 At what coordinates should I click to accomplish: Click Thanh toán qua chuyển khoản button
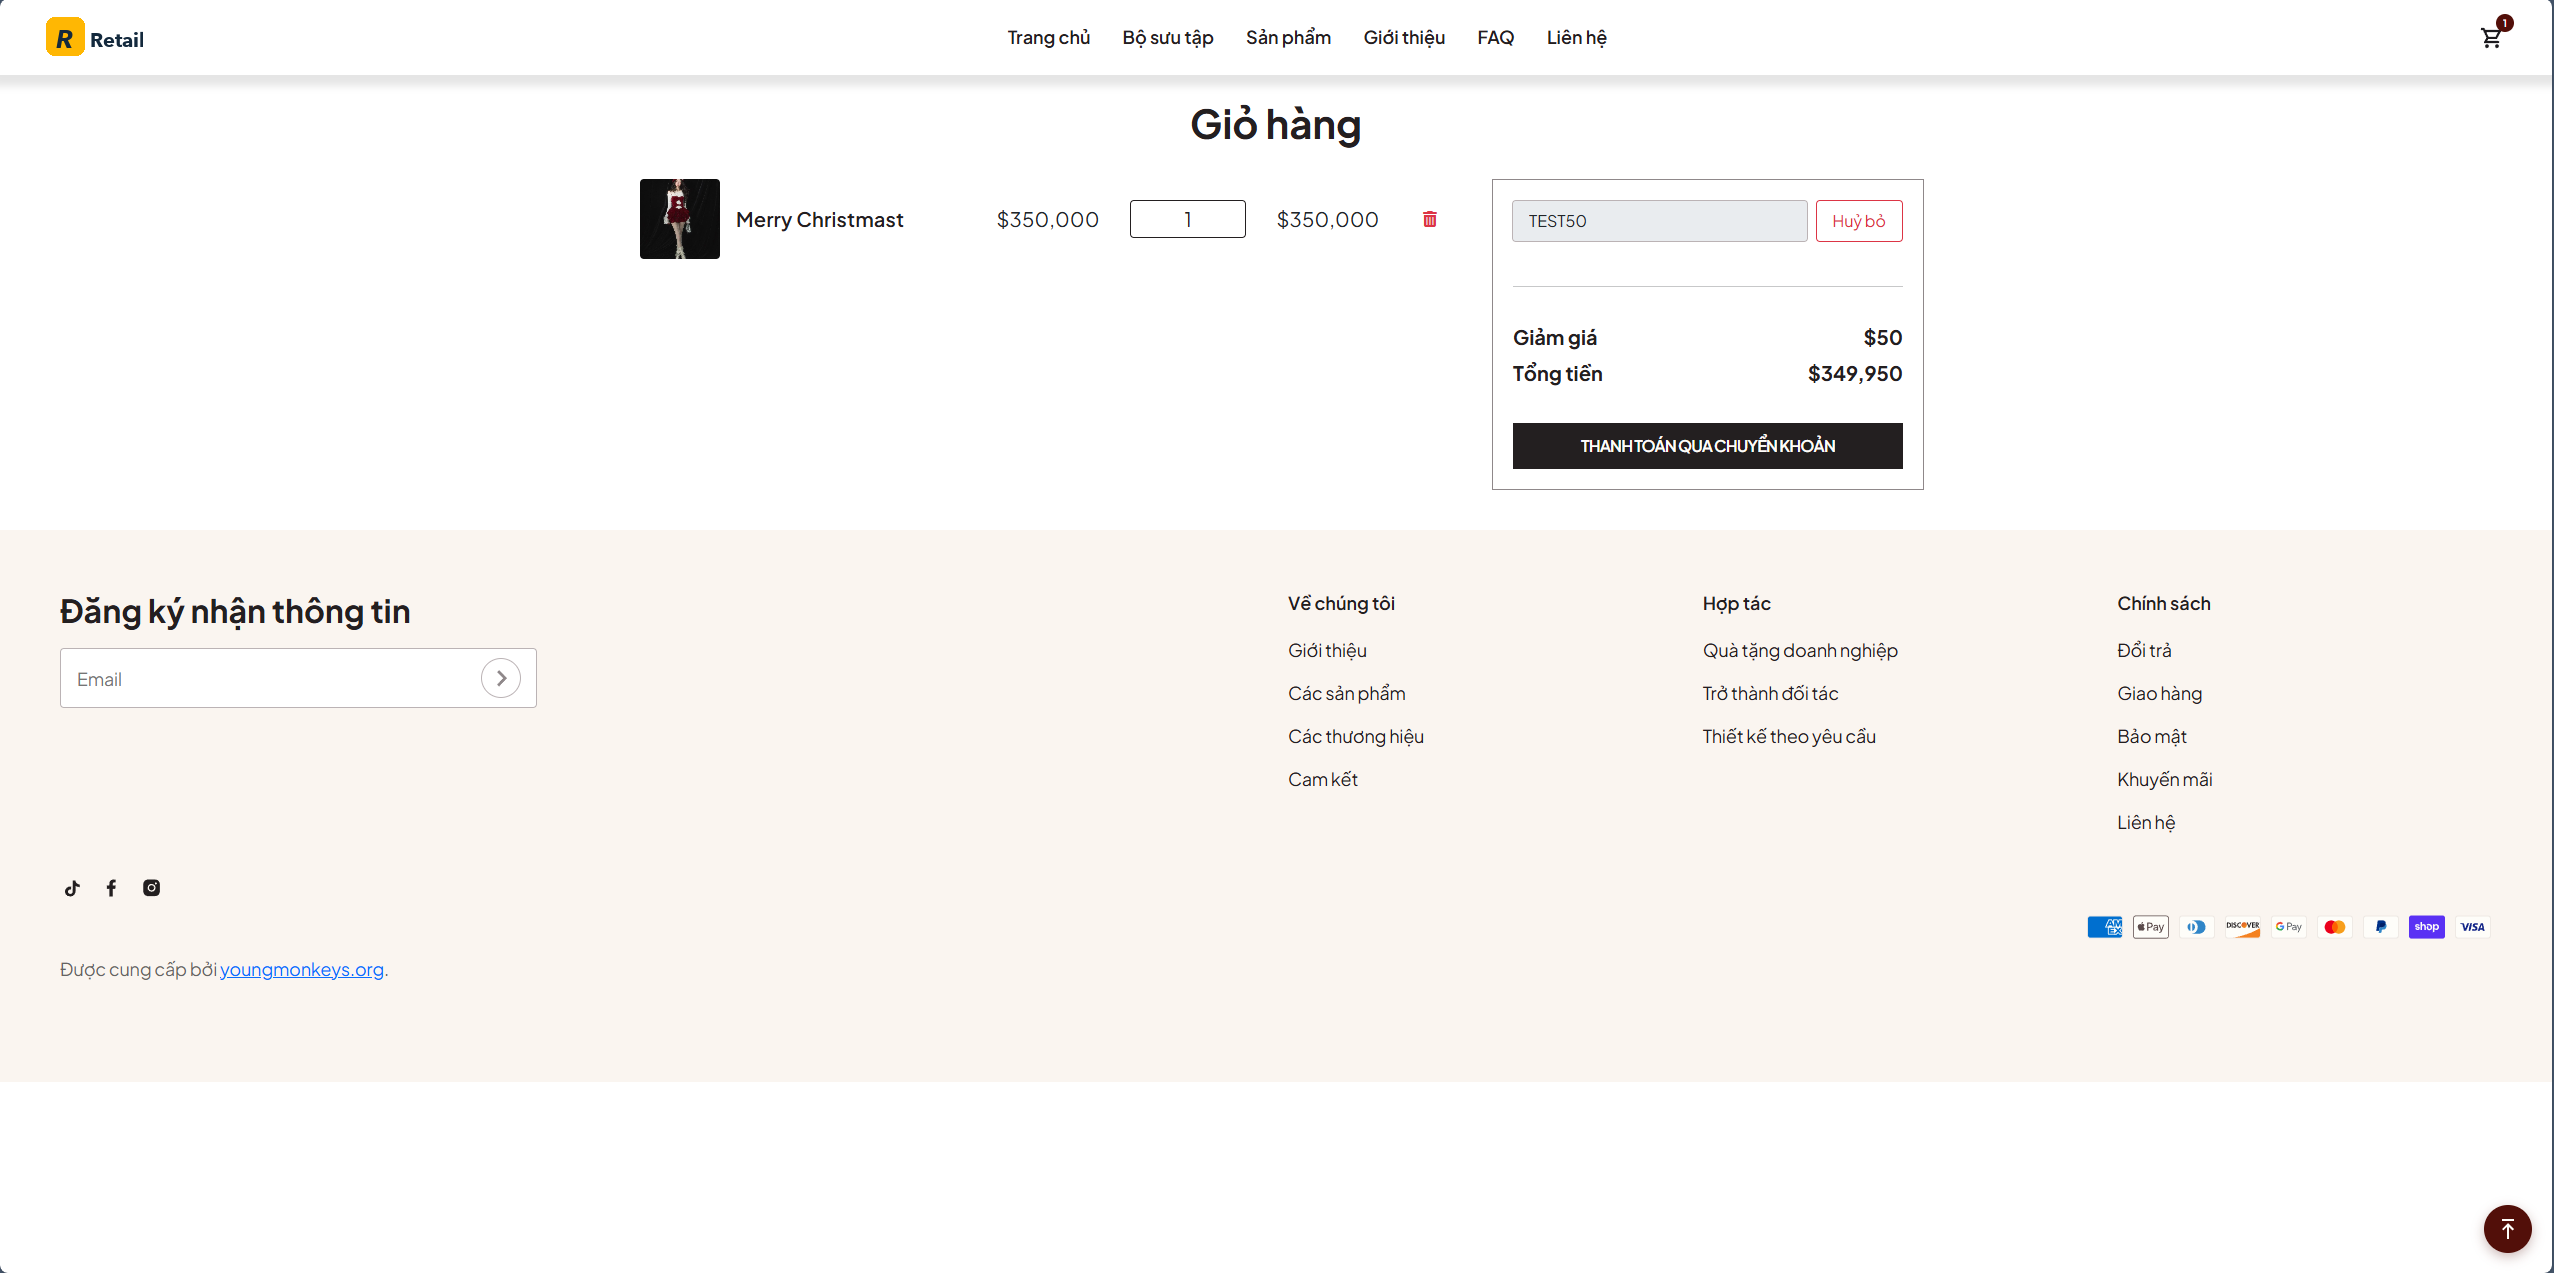tap(1707, 446)
